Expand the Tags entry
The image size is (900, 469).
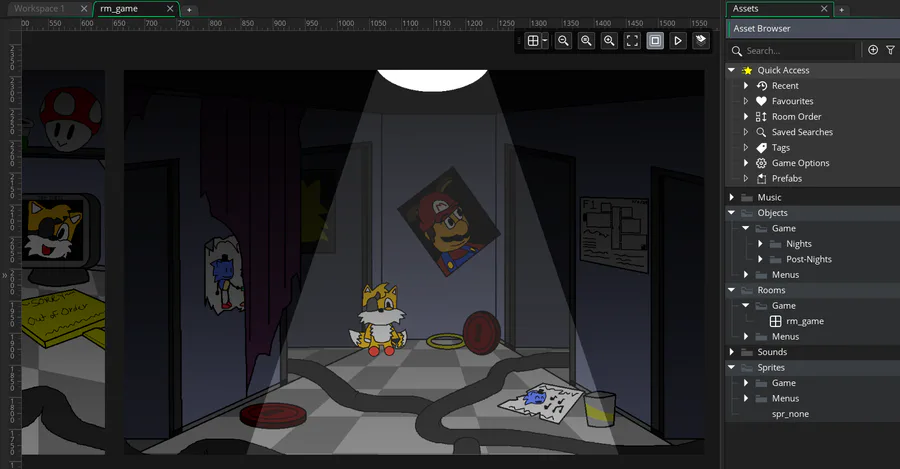[x=746, y=148]
